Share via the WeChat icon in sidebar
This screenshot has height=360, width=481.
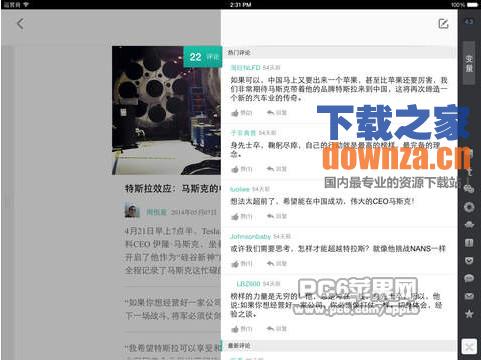pyautogui.click(x=469, y=189)
